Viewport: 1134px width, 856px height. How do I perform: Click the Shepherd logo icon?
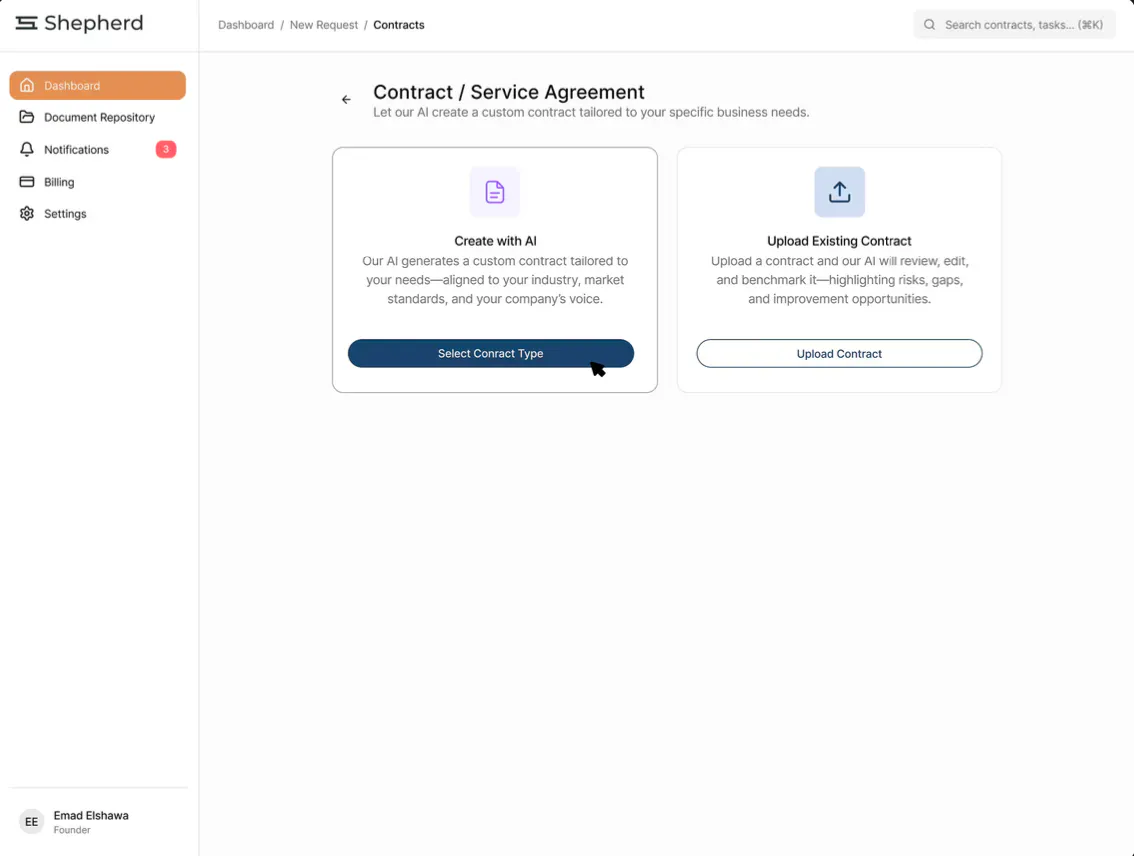26,24
